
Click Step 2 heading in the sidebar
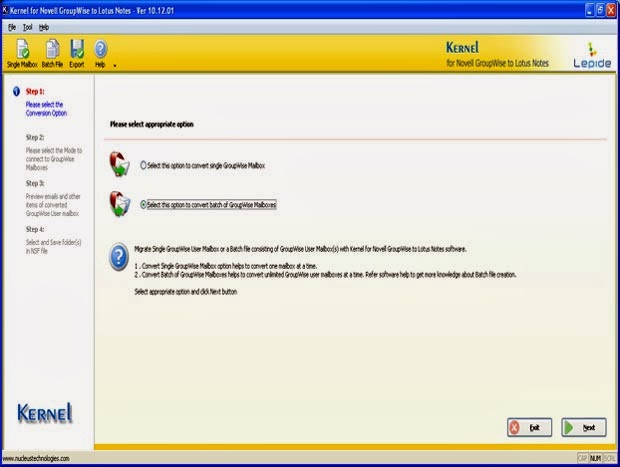(x=35, y=137)
